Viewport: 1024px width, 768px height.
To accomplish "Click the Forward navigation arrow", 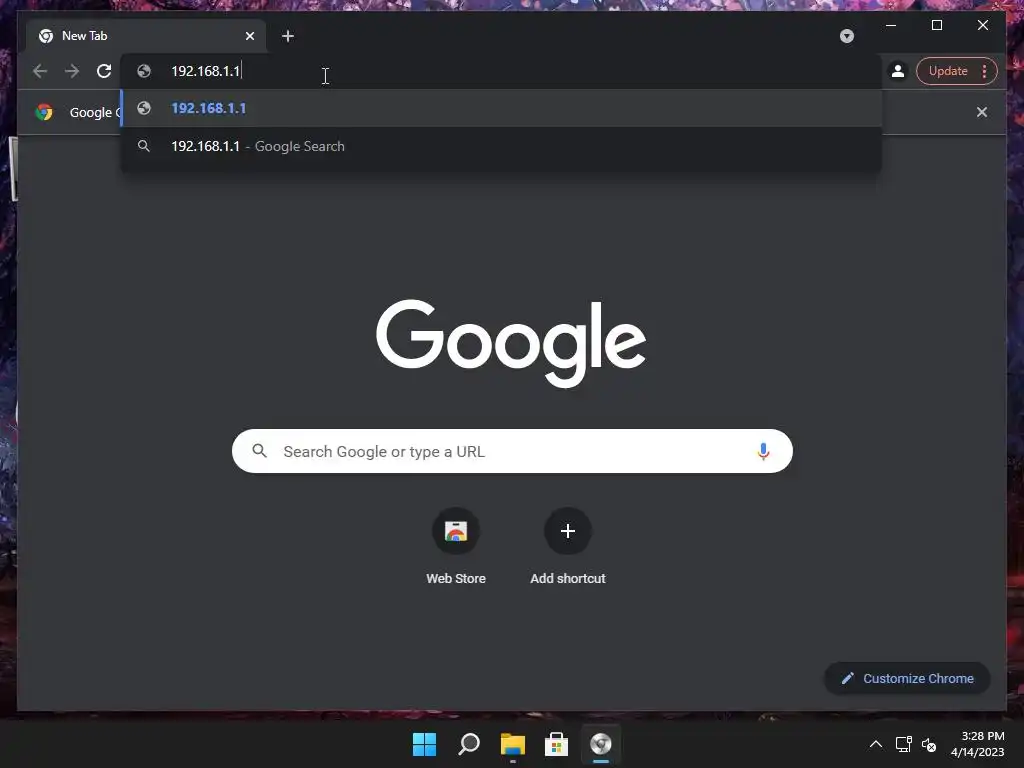I will point(72,71).
